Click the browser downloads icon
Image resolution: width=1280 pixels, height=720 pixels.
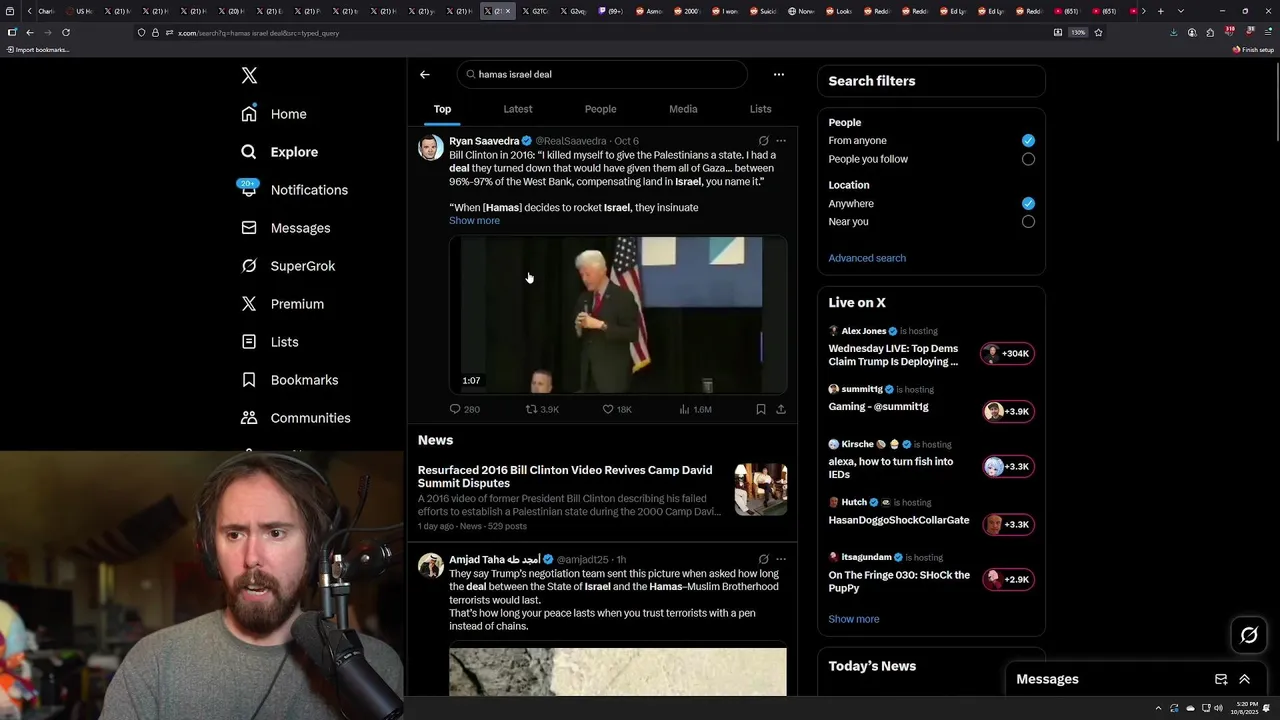coord(1173,32)
